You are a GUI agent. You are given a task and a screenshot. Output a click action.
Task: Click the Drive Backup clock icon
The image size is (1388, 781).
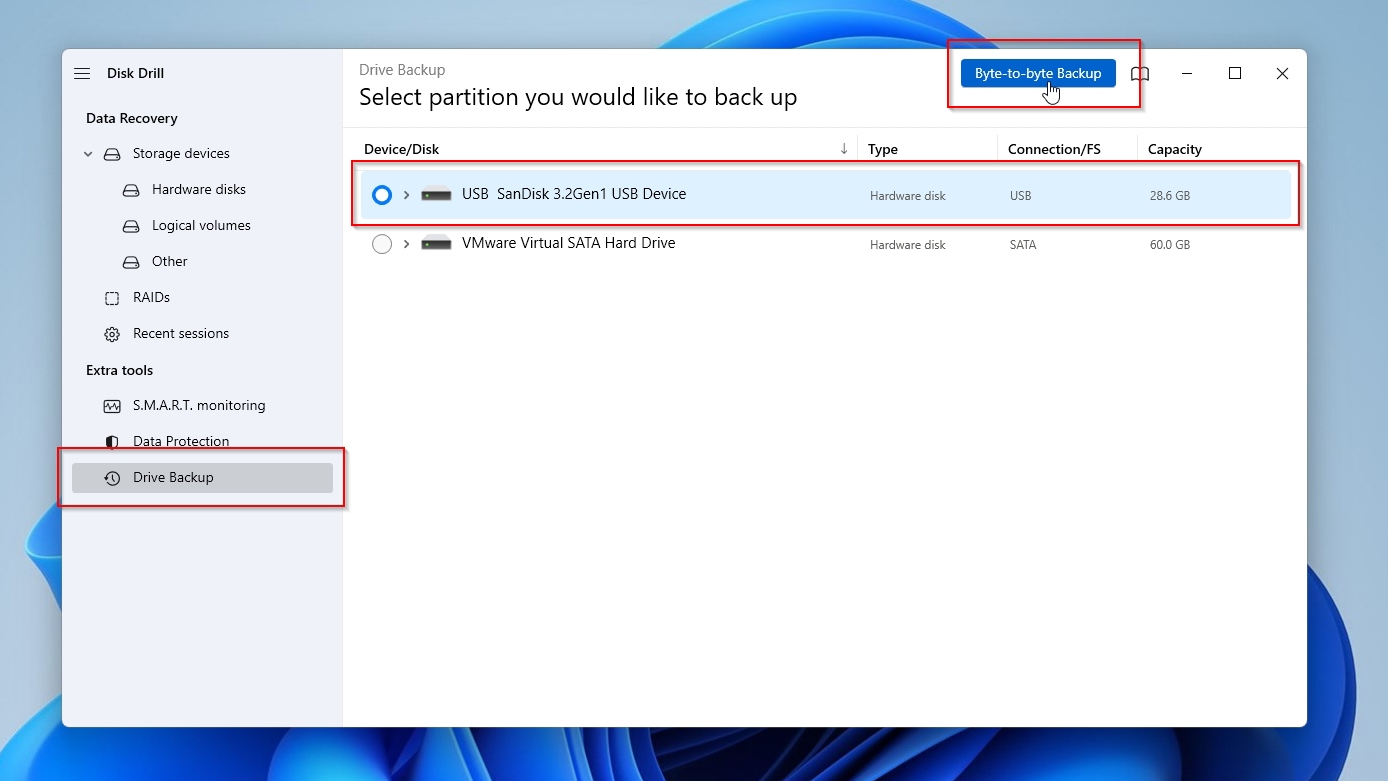[x=112, y=478]
